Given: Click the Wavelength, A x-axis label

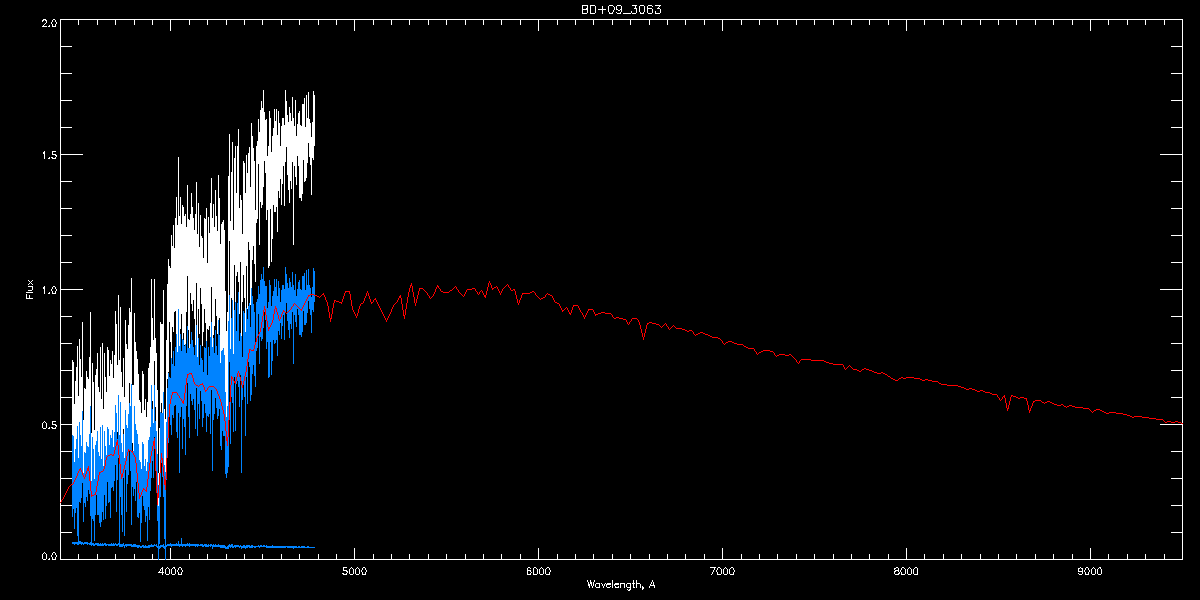Looking at the screenshot, I should coord(621,585).
